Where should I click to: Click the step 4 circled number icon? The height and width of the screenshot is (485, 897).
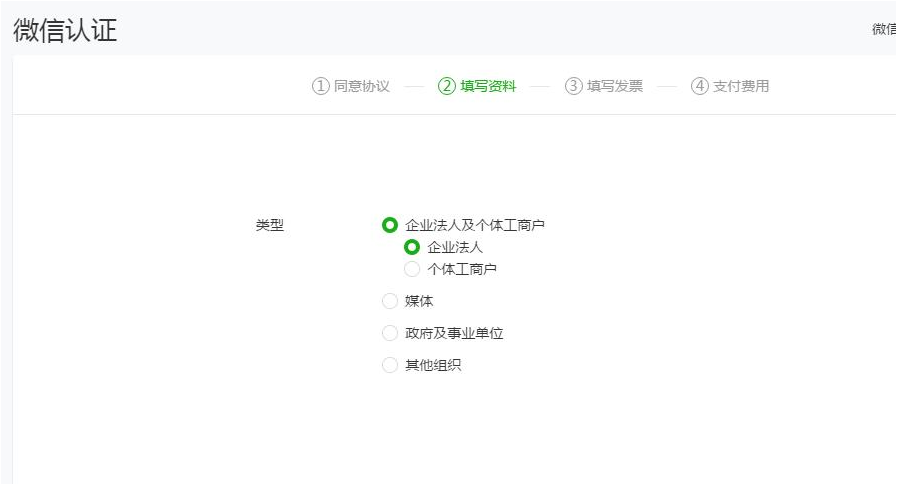[700, 86]
